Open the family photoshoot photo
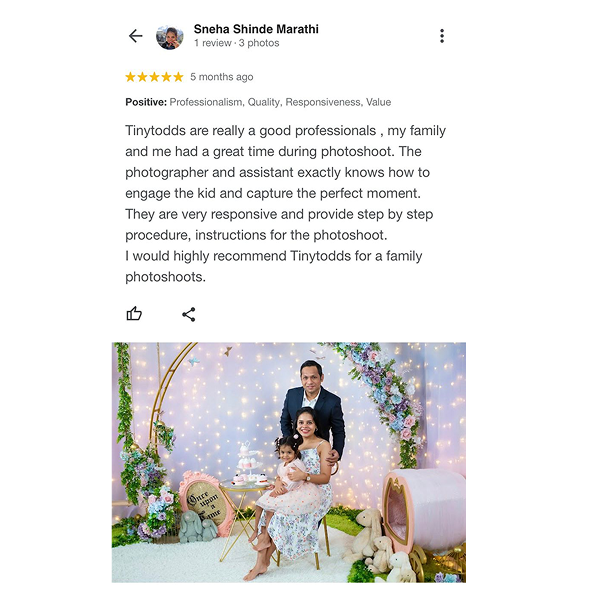Image resolution: width=590 pixels, height=590 pixels. [289, 462]
